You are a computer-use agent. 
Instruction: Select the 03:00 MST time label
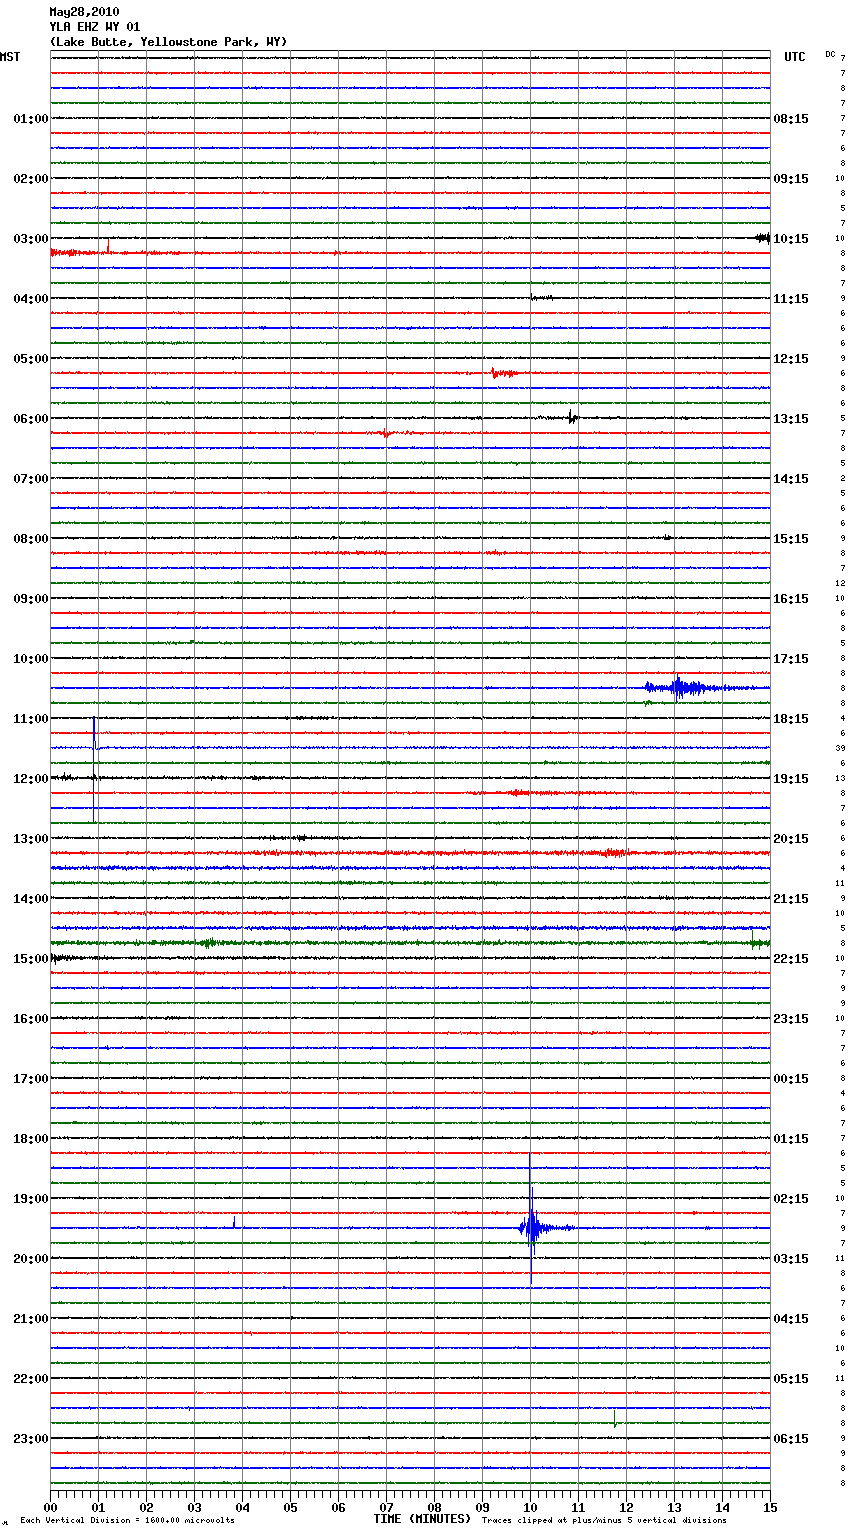[x=30, y=239]
